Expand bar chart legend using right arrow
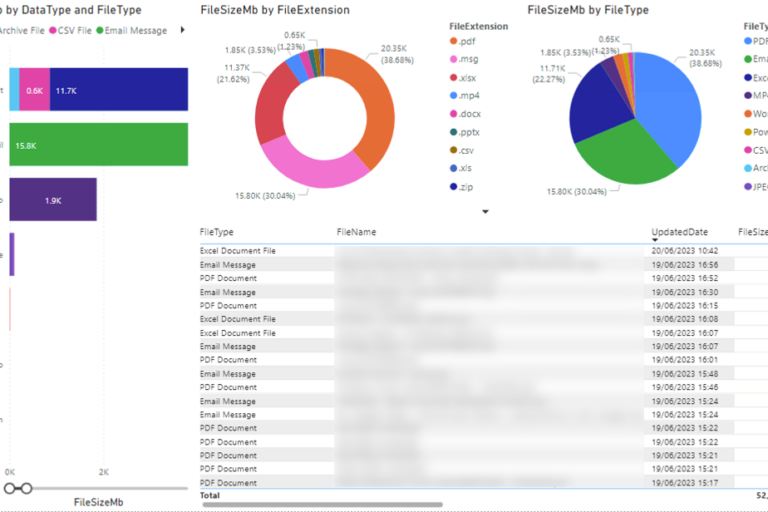Screen dimensions: 768x512 182,30
